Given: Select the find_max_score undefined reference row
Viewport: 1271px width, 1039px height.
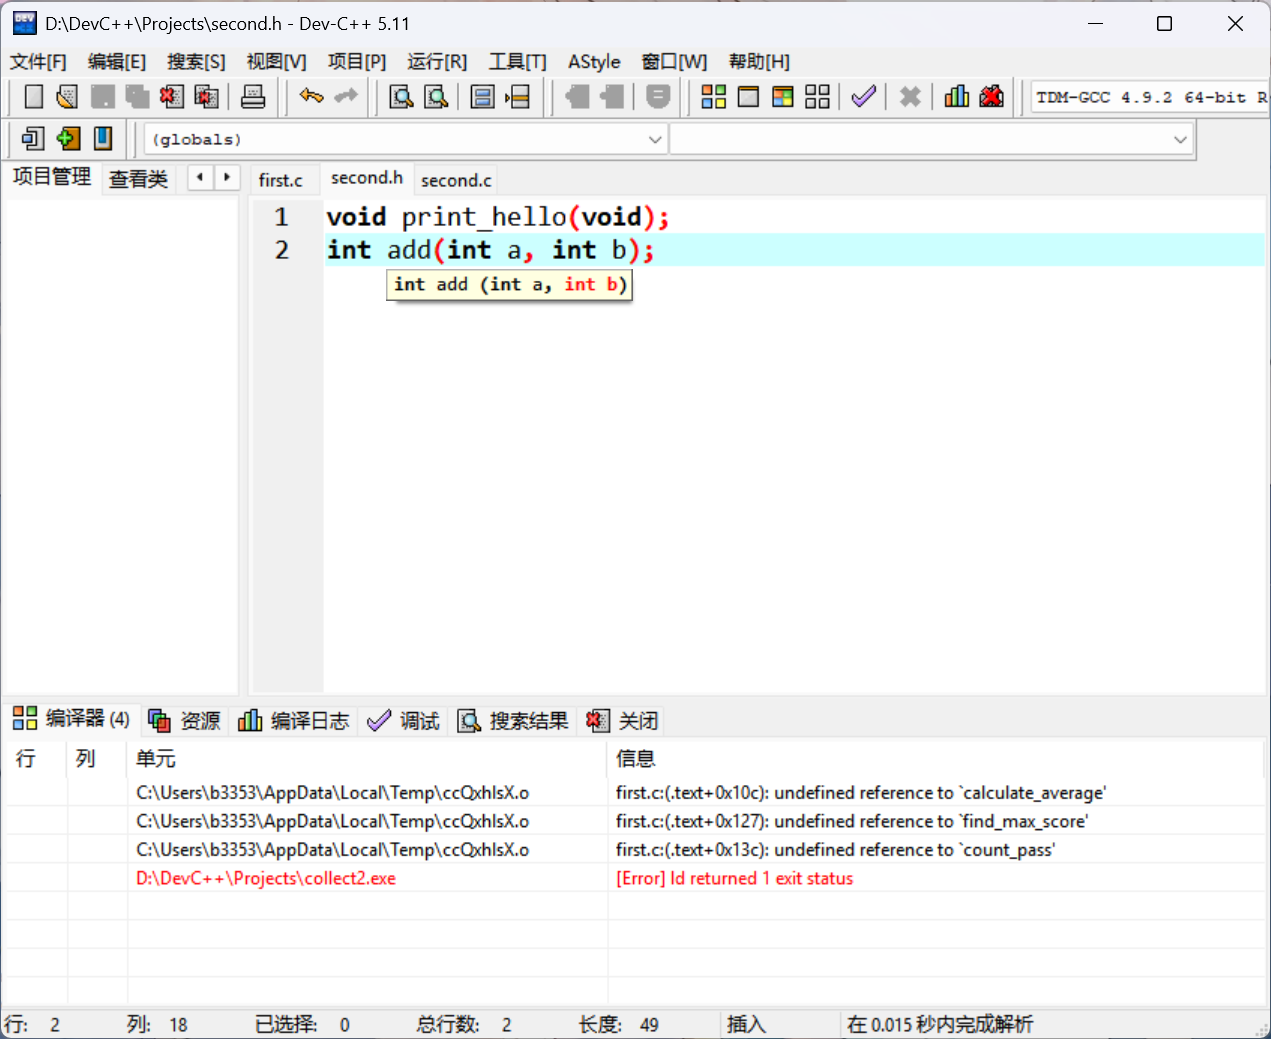Looking at the screenshot, I should [635, 821].
